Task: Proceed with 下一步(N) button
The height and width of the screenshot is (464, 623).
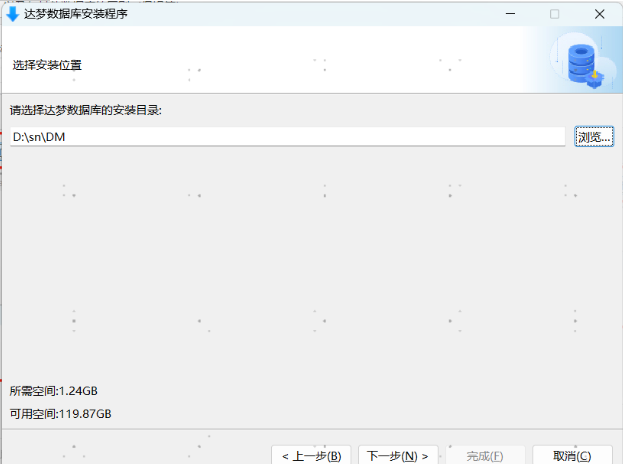Action: point(398,455)
